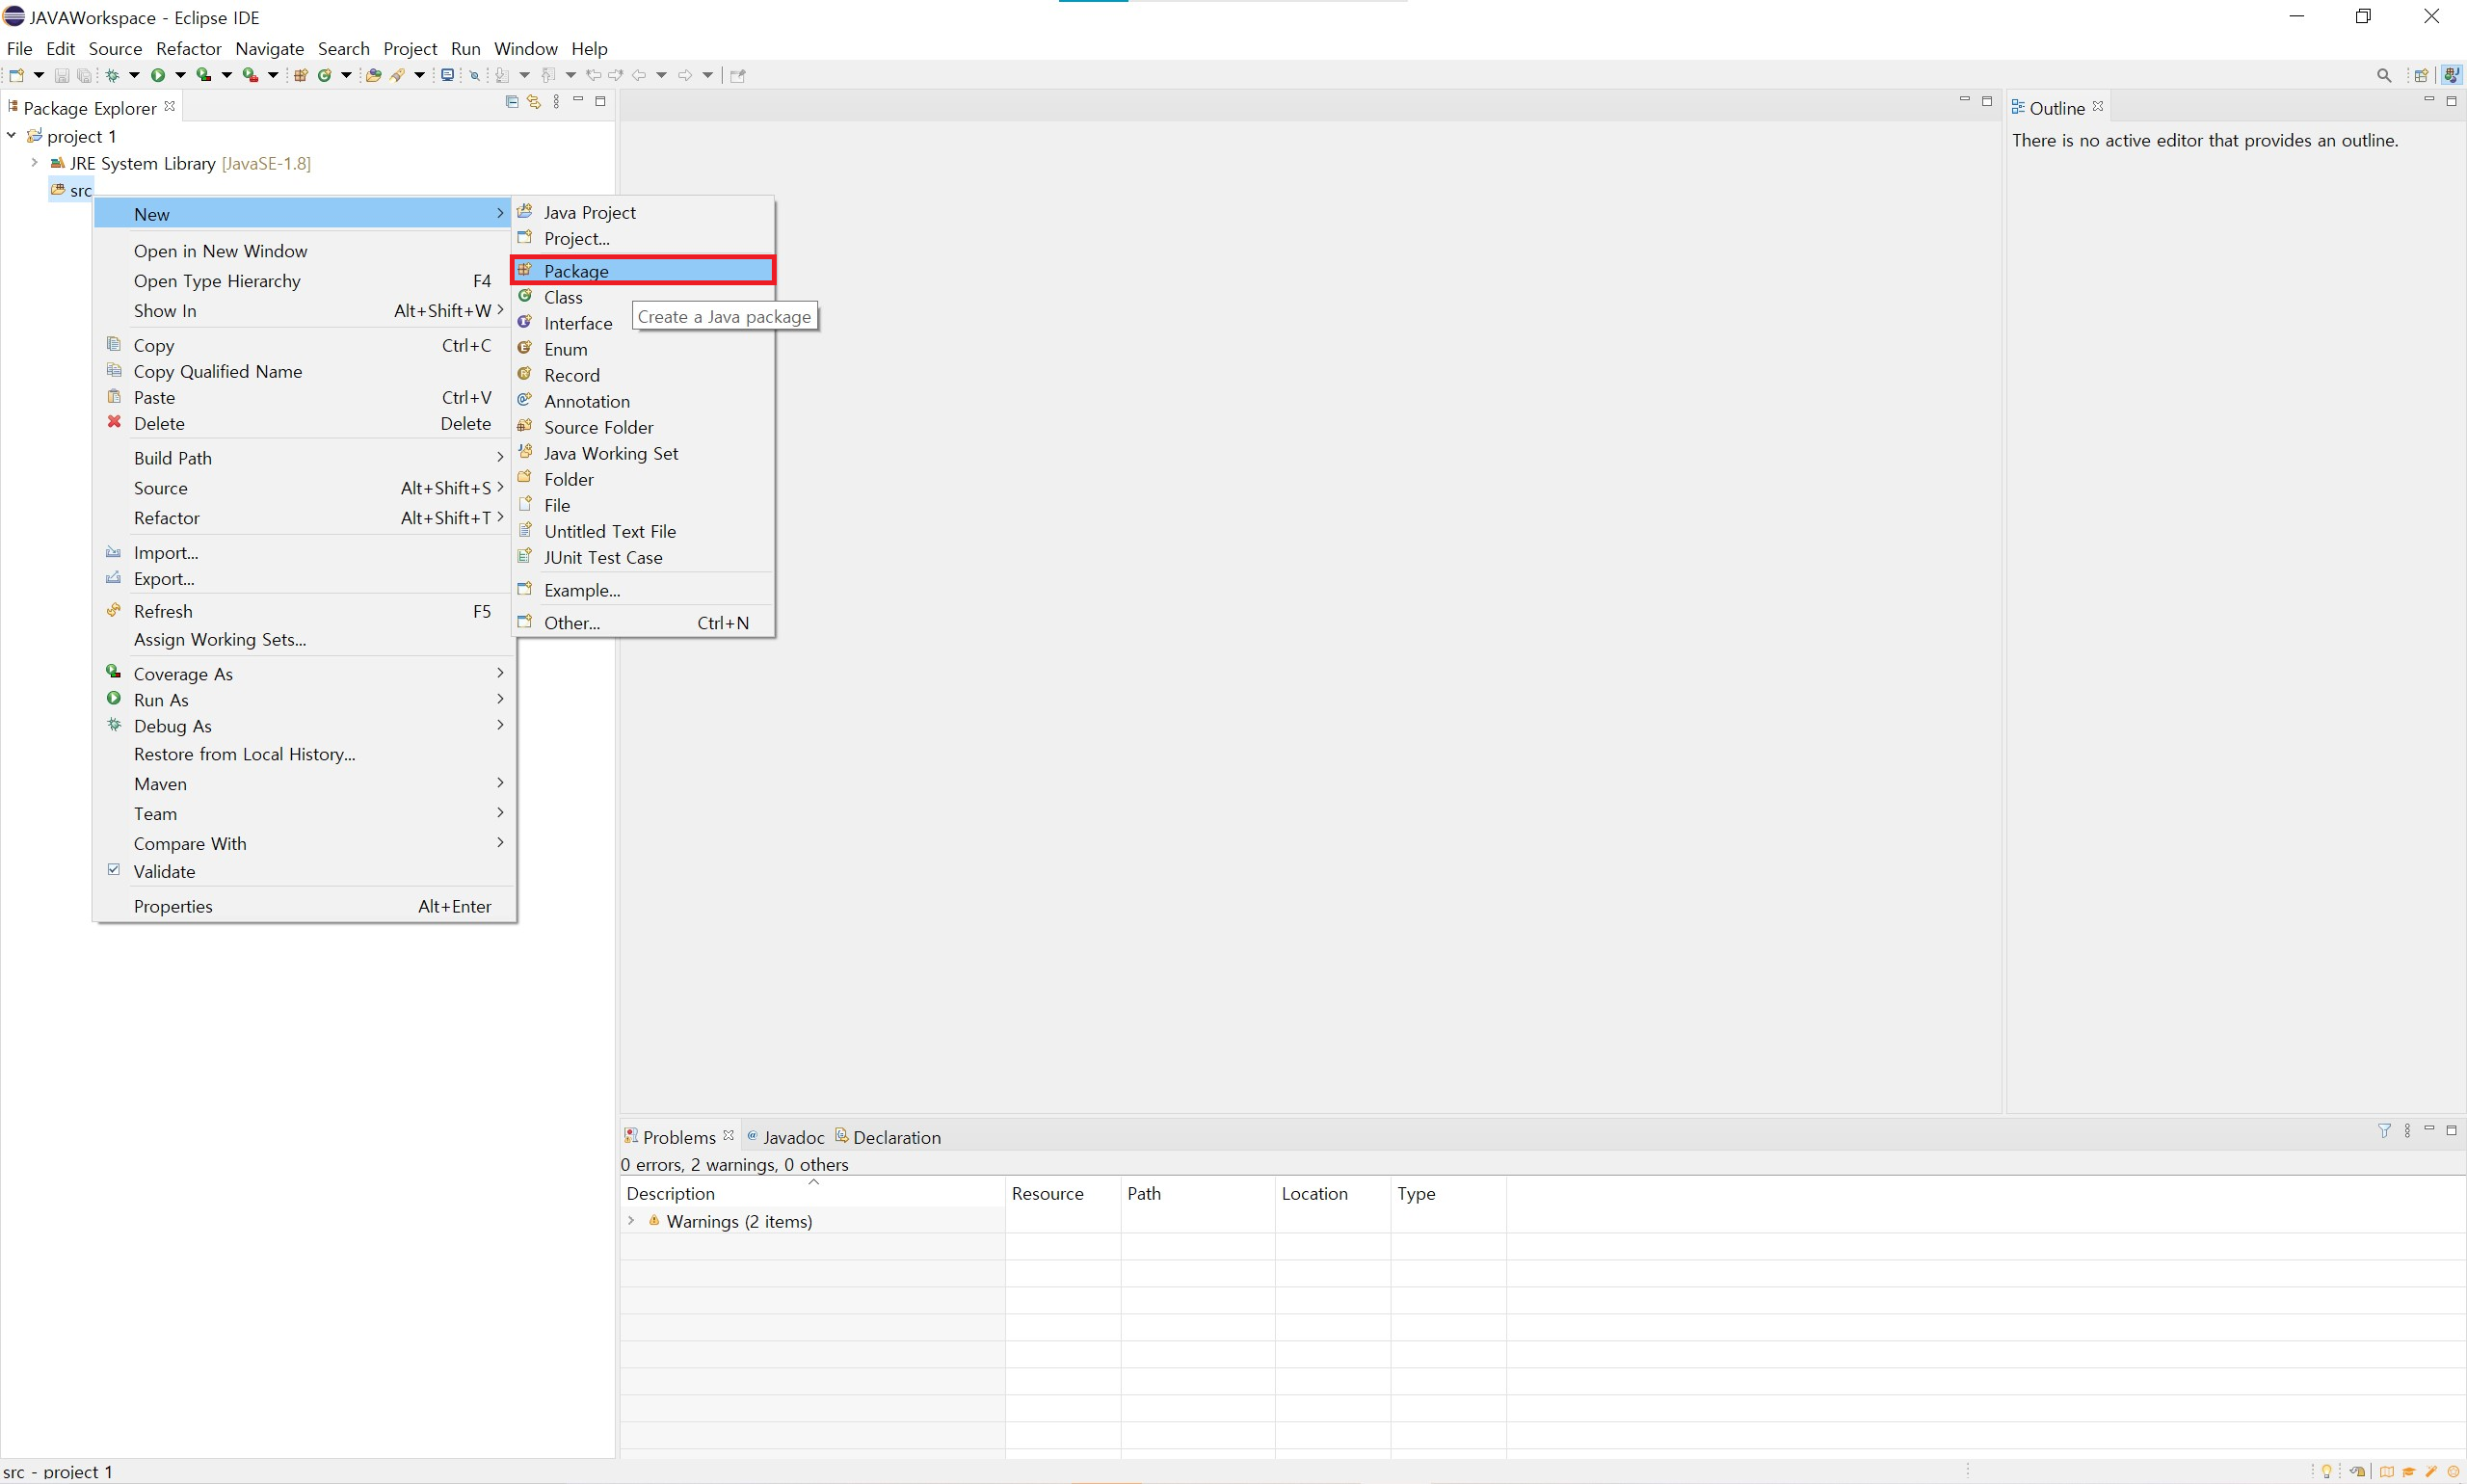Click the New Java Package toolbar icon

coord(300,75)
